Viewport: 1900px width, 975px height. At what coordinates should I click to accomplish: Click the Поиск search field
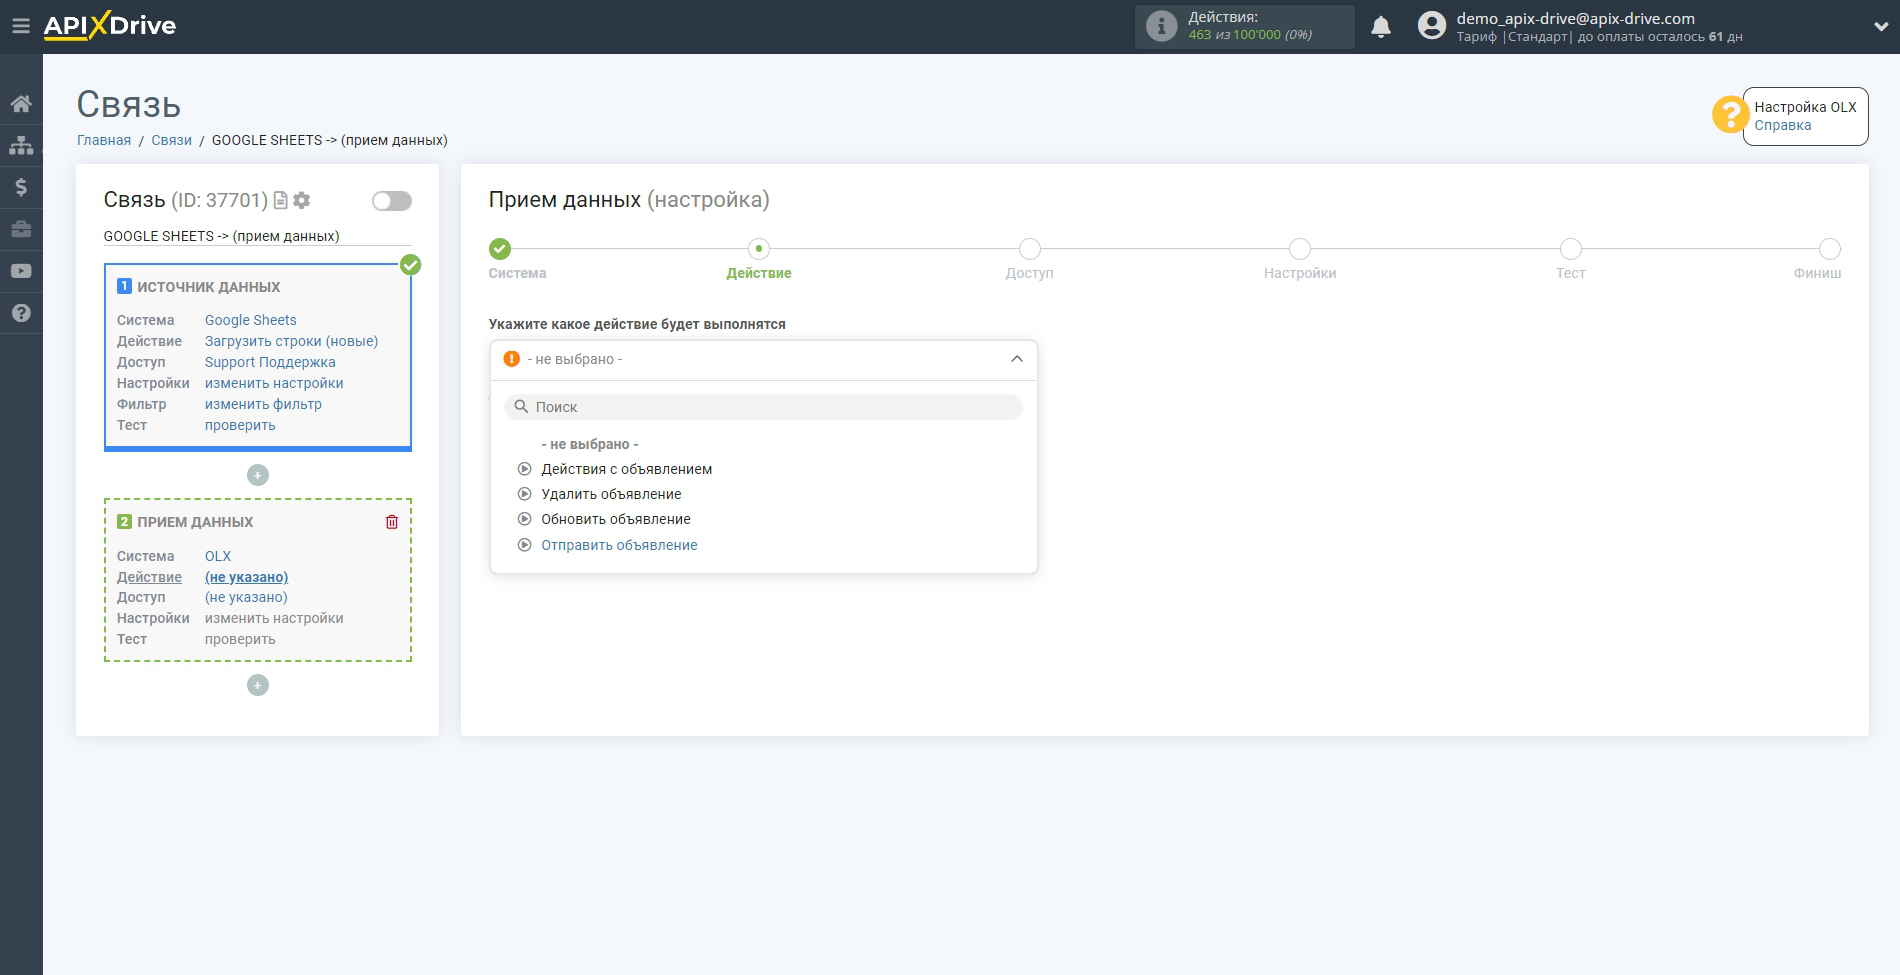click(x=764, y=407)
